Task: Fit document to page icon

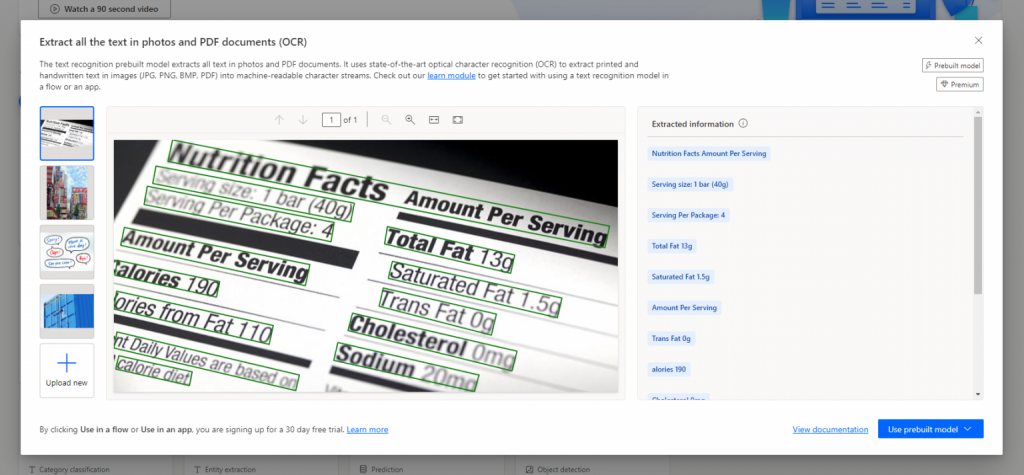Action: [458, 120]
